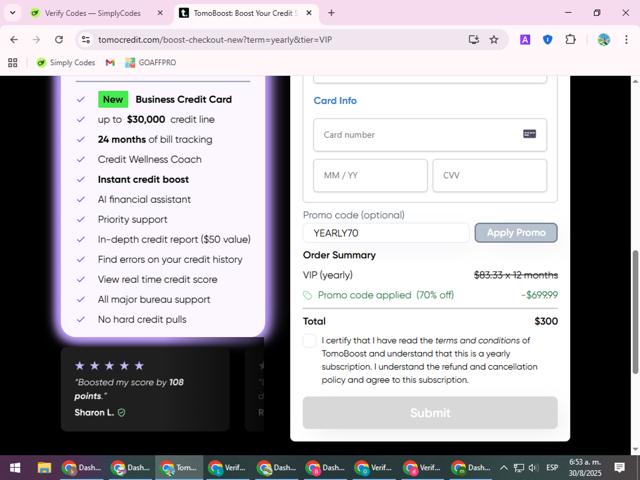640x480 pixels.
Task: Install app icon in the address bar
Action: [473, 40]
